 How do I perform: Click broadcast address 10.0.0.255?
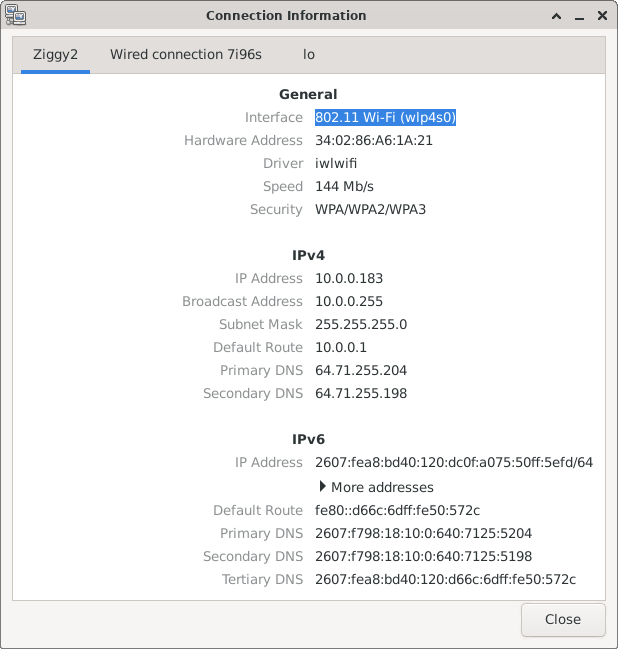tap(349, 301)
